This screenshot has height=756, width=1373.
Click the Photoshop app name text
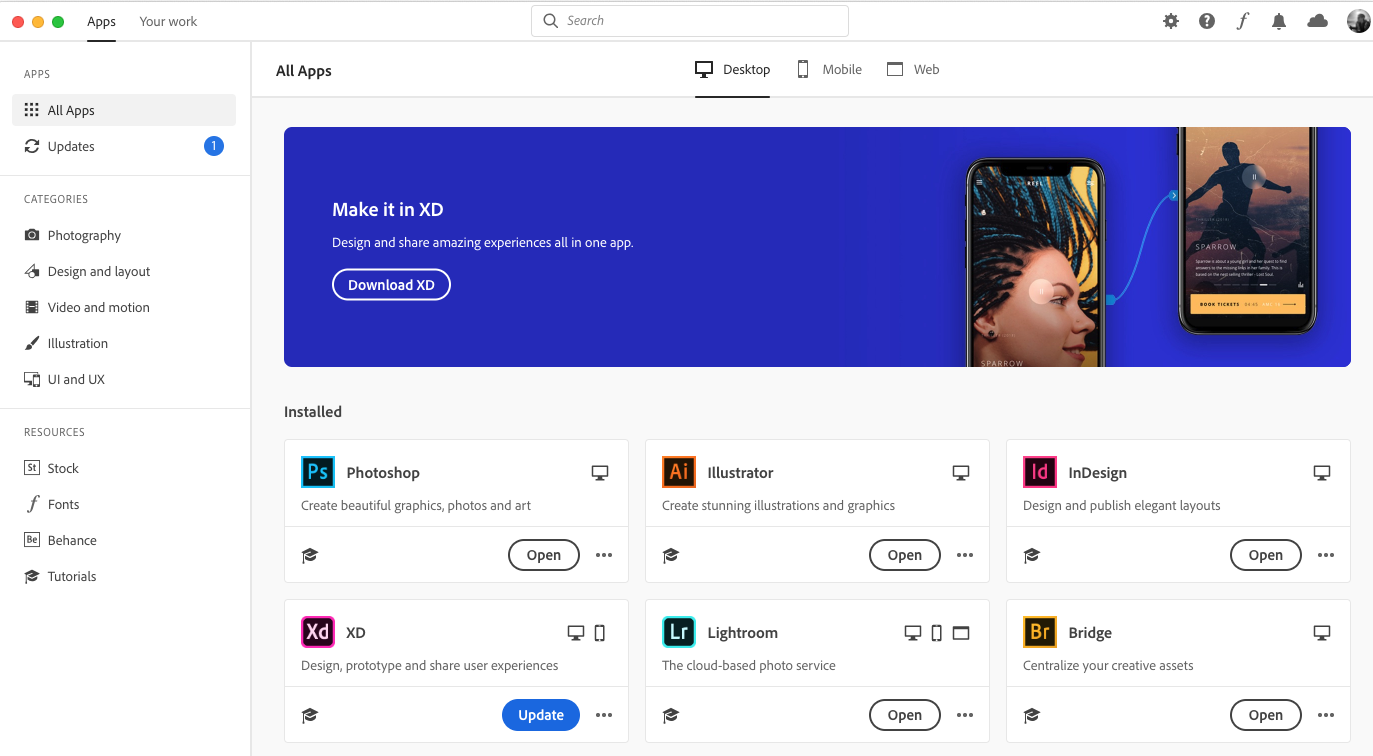pyautogui.click(x=383, y=472)
